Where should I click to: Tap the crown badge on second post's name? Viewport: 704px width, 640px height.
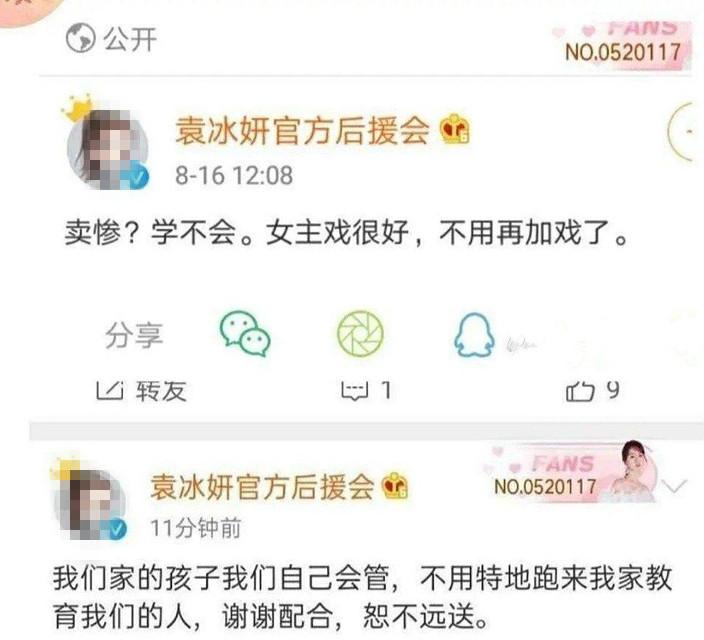coord(394,486)
